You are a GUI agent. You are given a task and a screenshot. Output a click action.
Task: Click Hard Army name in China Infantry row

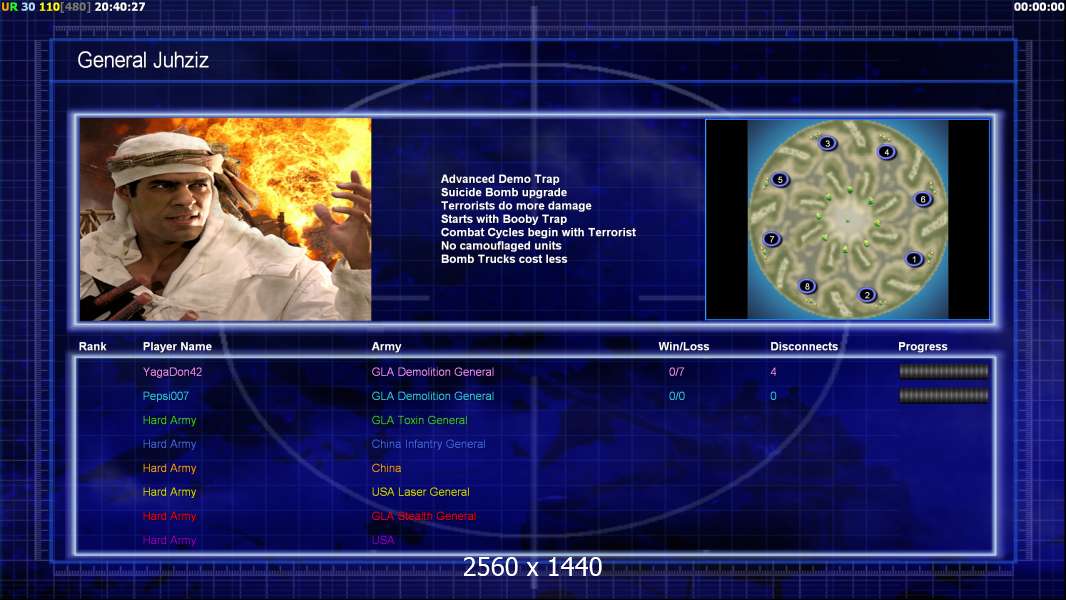pos(169,444)
